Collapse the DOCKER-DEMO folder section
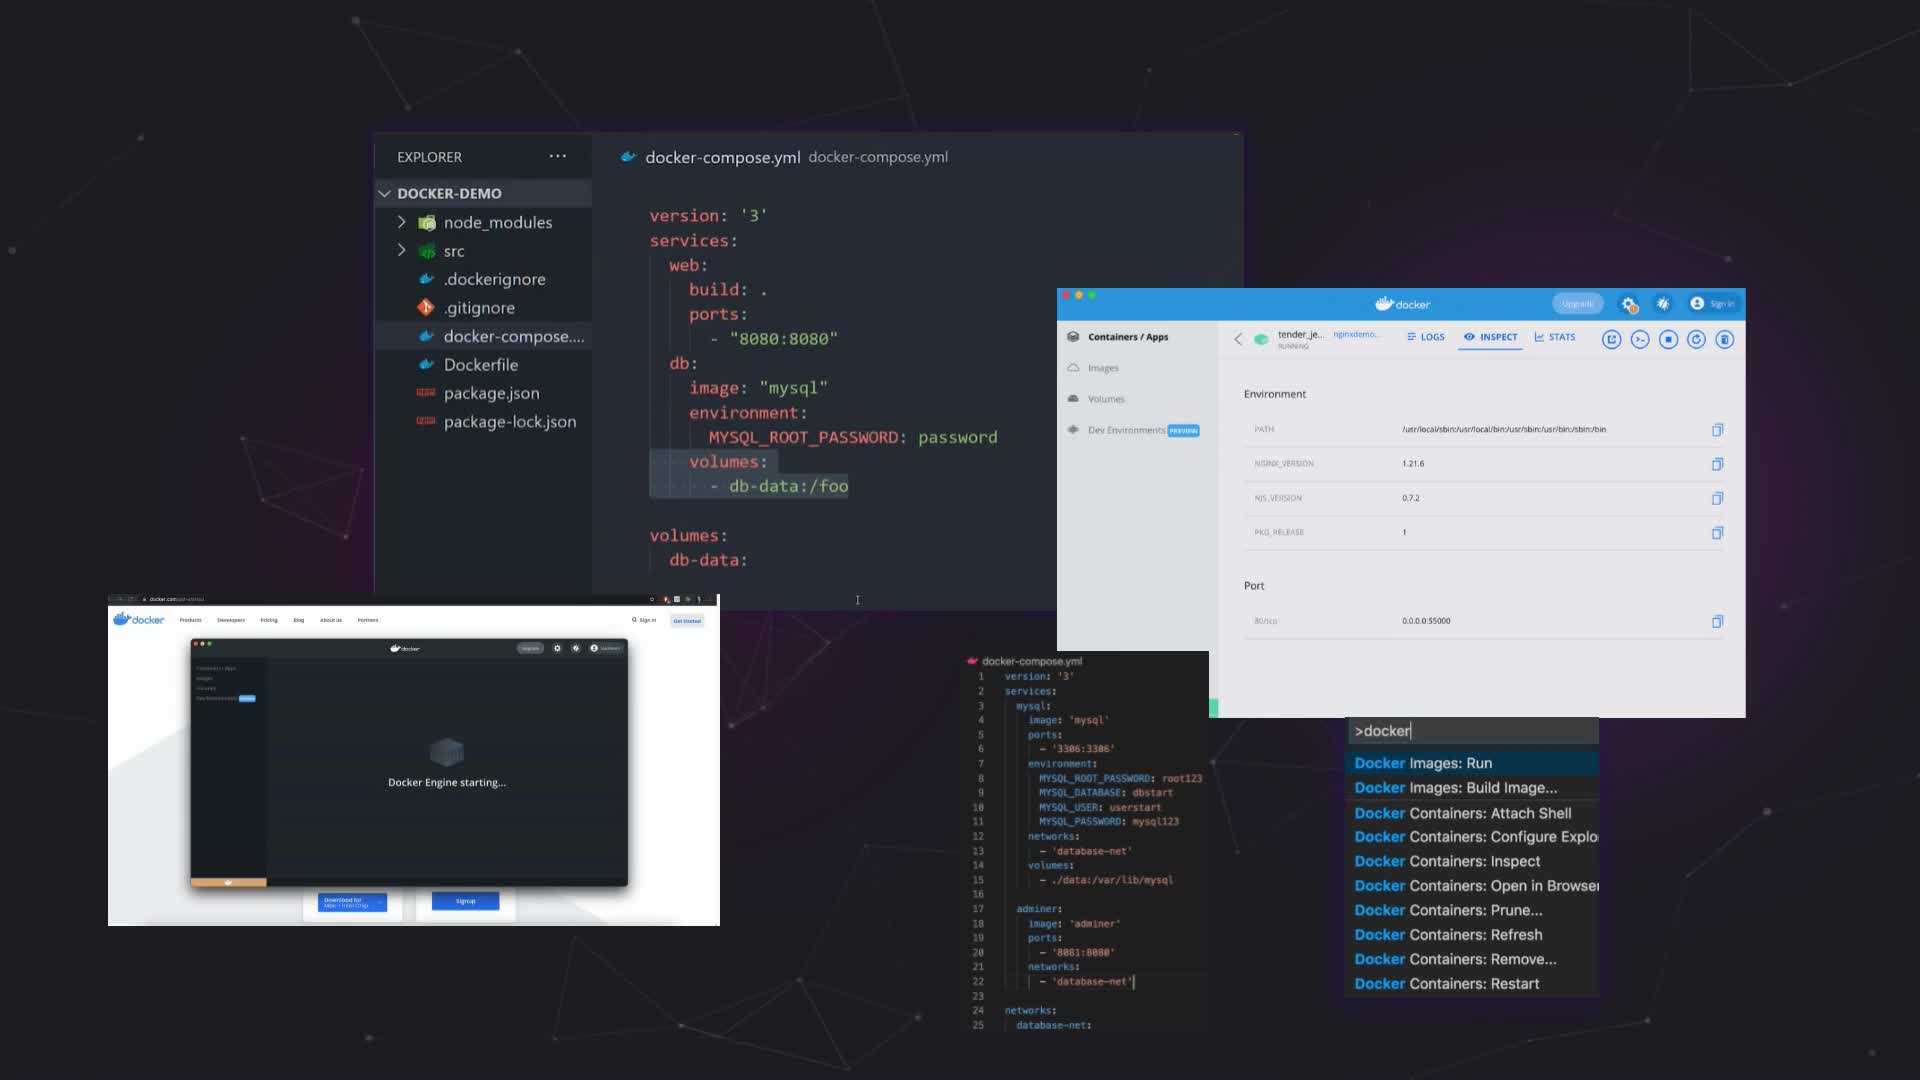Image resolution: width=1920 pixels, height=1080 pixels. tap(384, 193)
